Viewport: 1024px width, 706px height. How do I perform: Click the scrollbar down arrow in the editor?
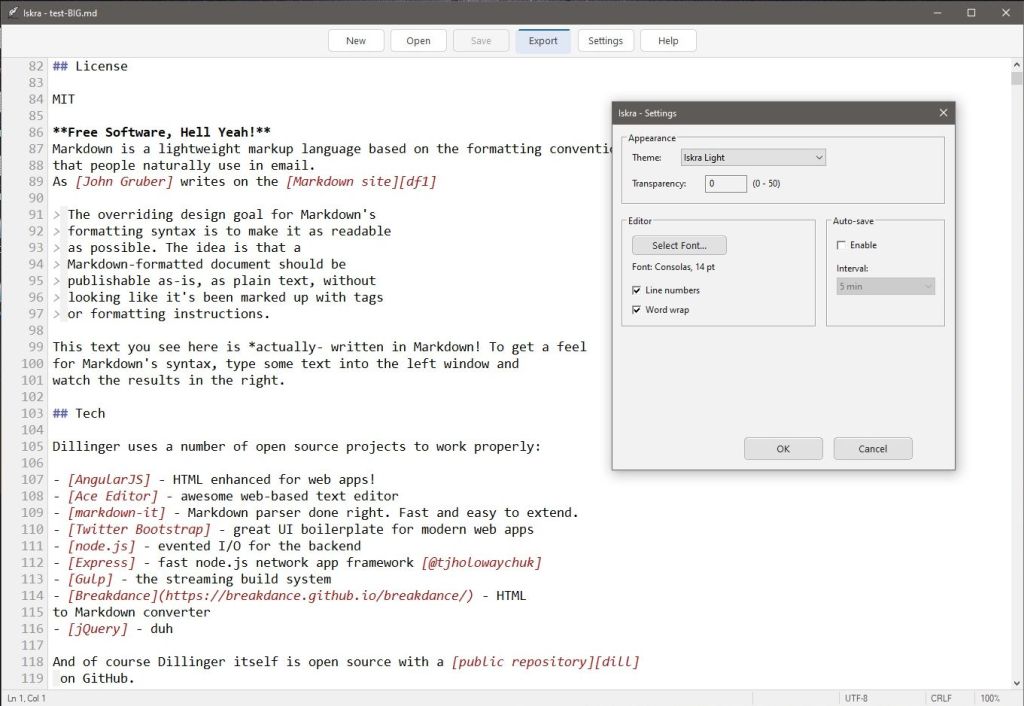[x=1016, y=682]
